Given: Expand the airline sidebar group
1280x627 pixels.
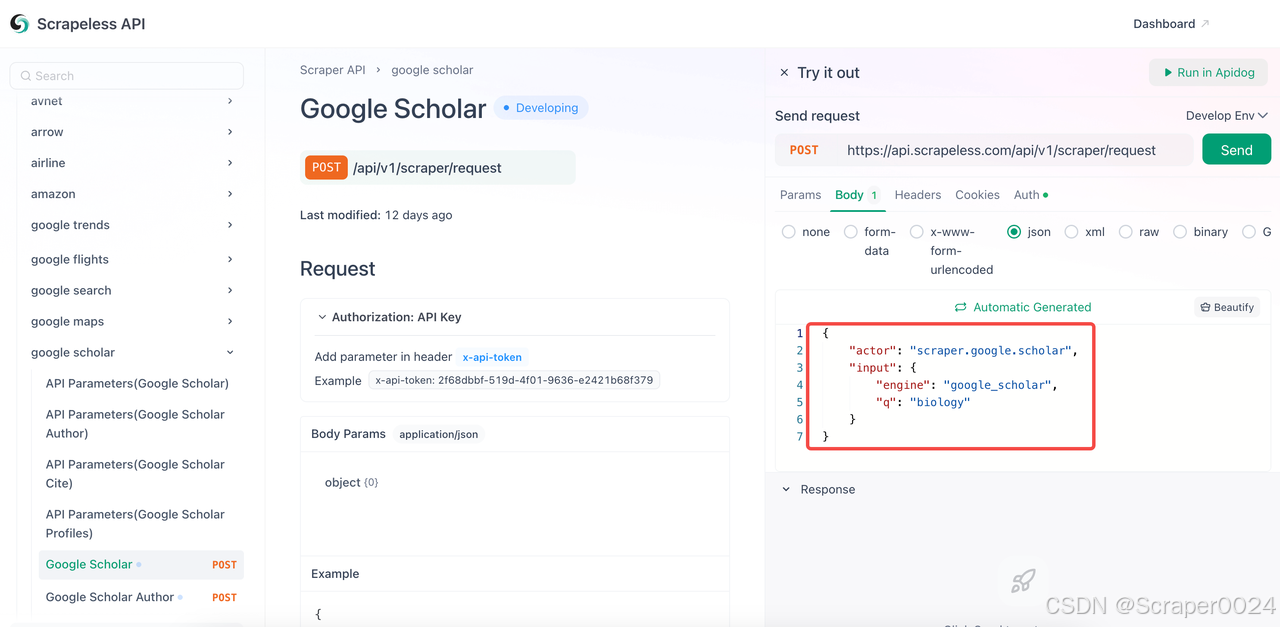Looking at the screenshot, I should pyautogui.click(x=230, y=163).
